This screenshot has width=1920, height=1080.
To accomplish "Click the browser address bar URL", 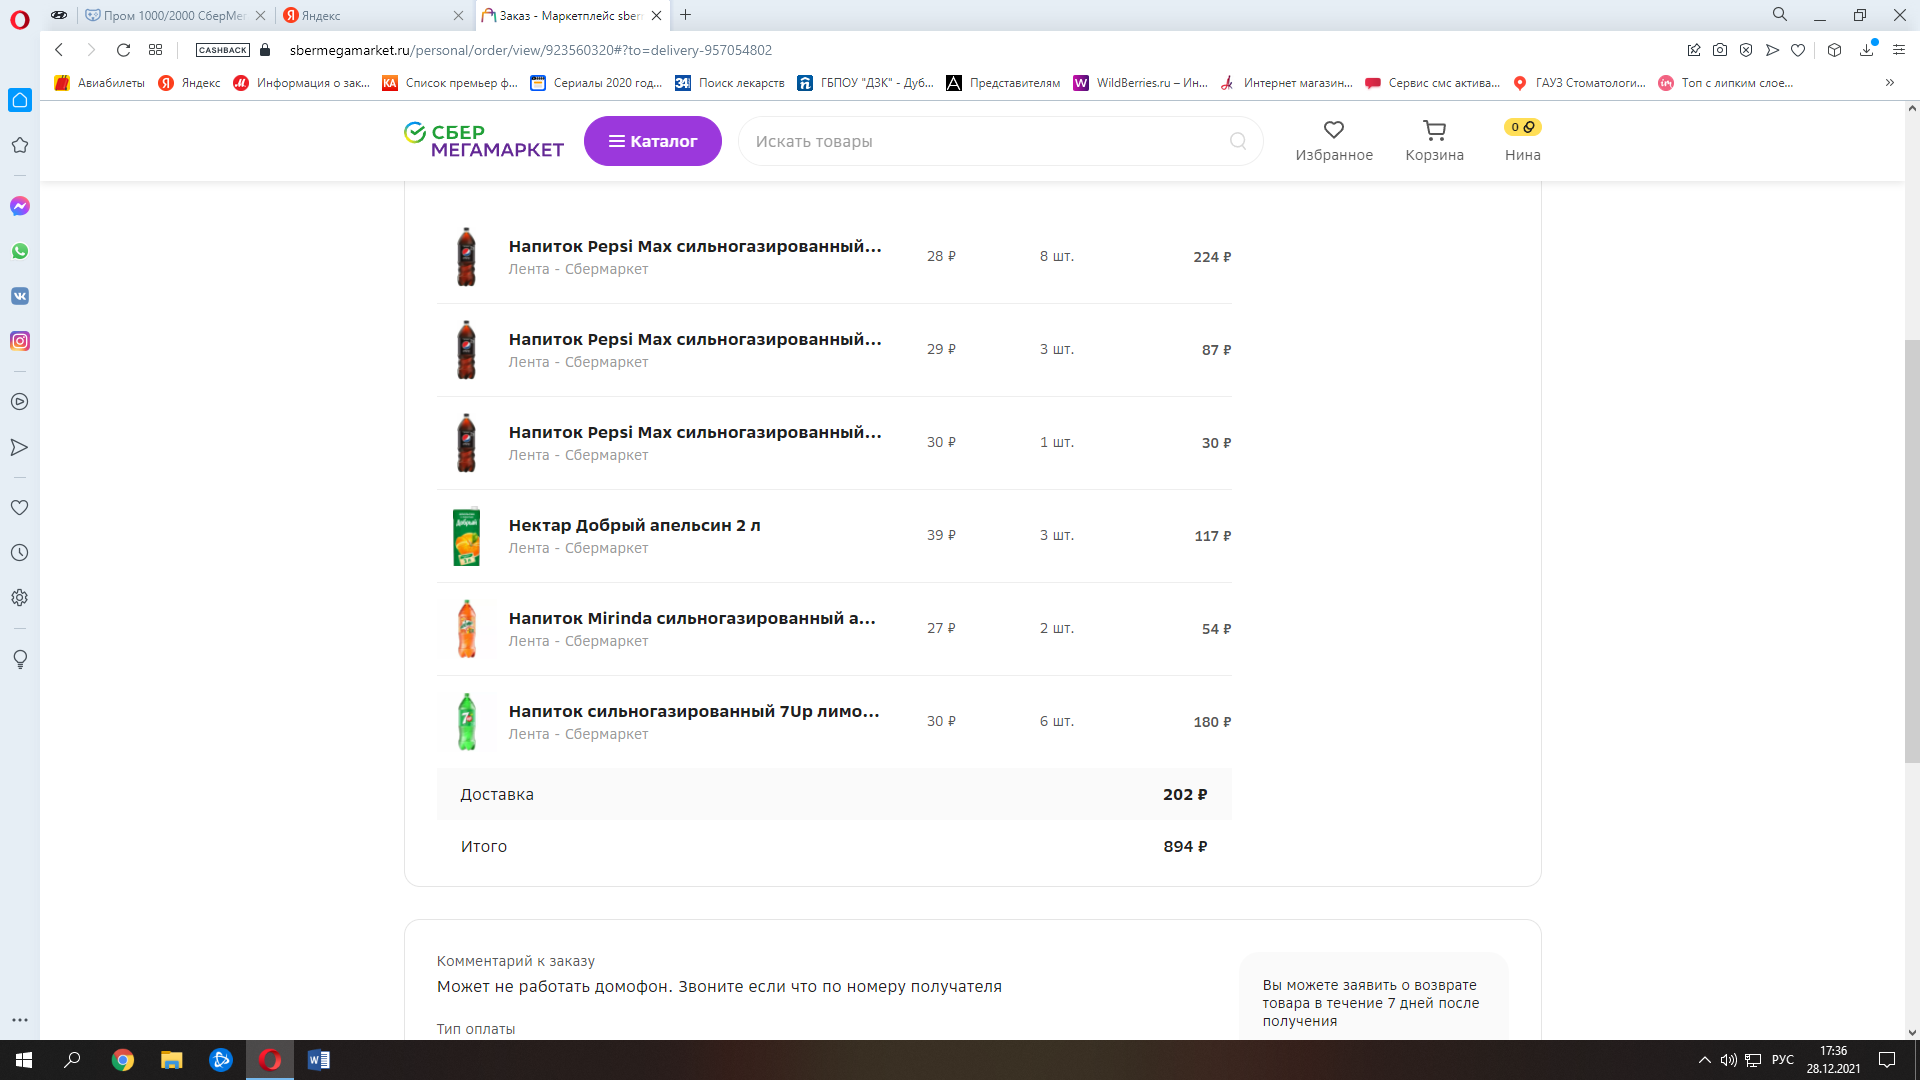I will [x=531, y=50].
